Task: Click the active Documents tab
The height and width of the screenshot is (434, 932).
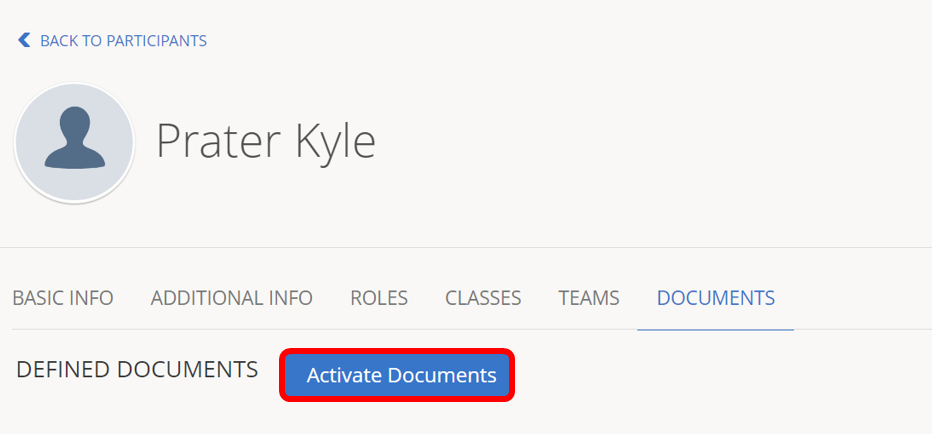Action: pos(715,298)
